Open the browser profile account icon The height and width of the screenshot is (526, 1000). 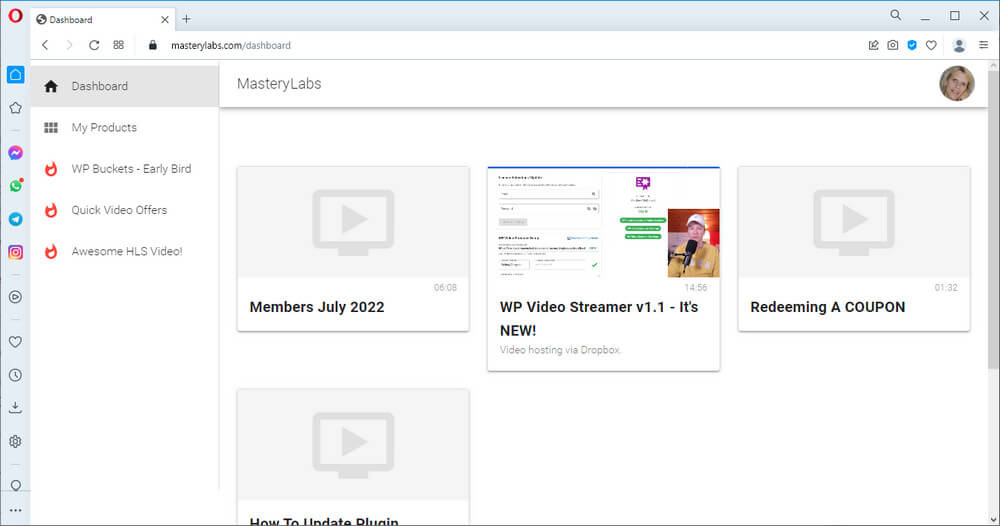[959, 45]
